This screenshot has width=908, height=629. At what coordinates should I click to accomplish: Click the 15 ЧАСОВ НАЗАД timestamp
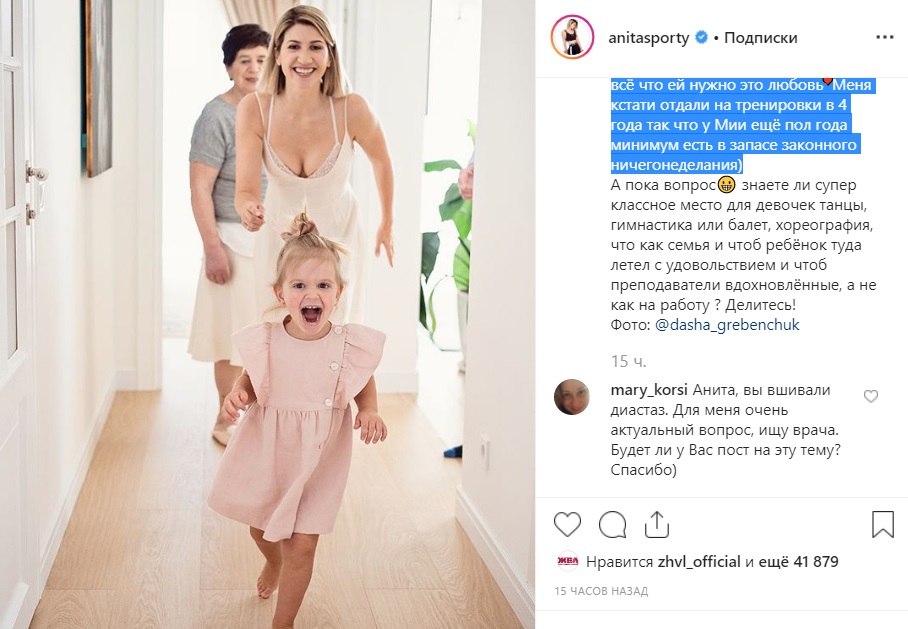pos(601,591)
